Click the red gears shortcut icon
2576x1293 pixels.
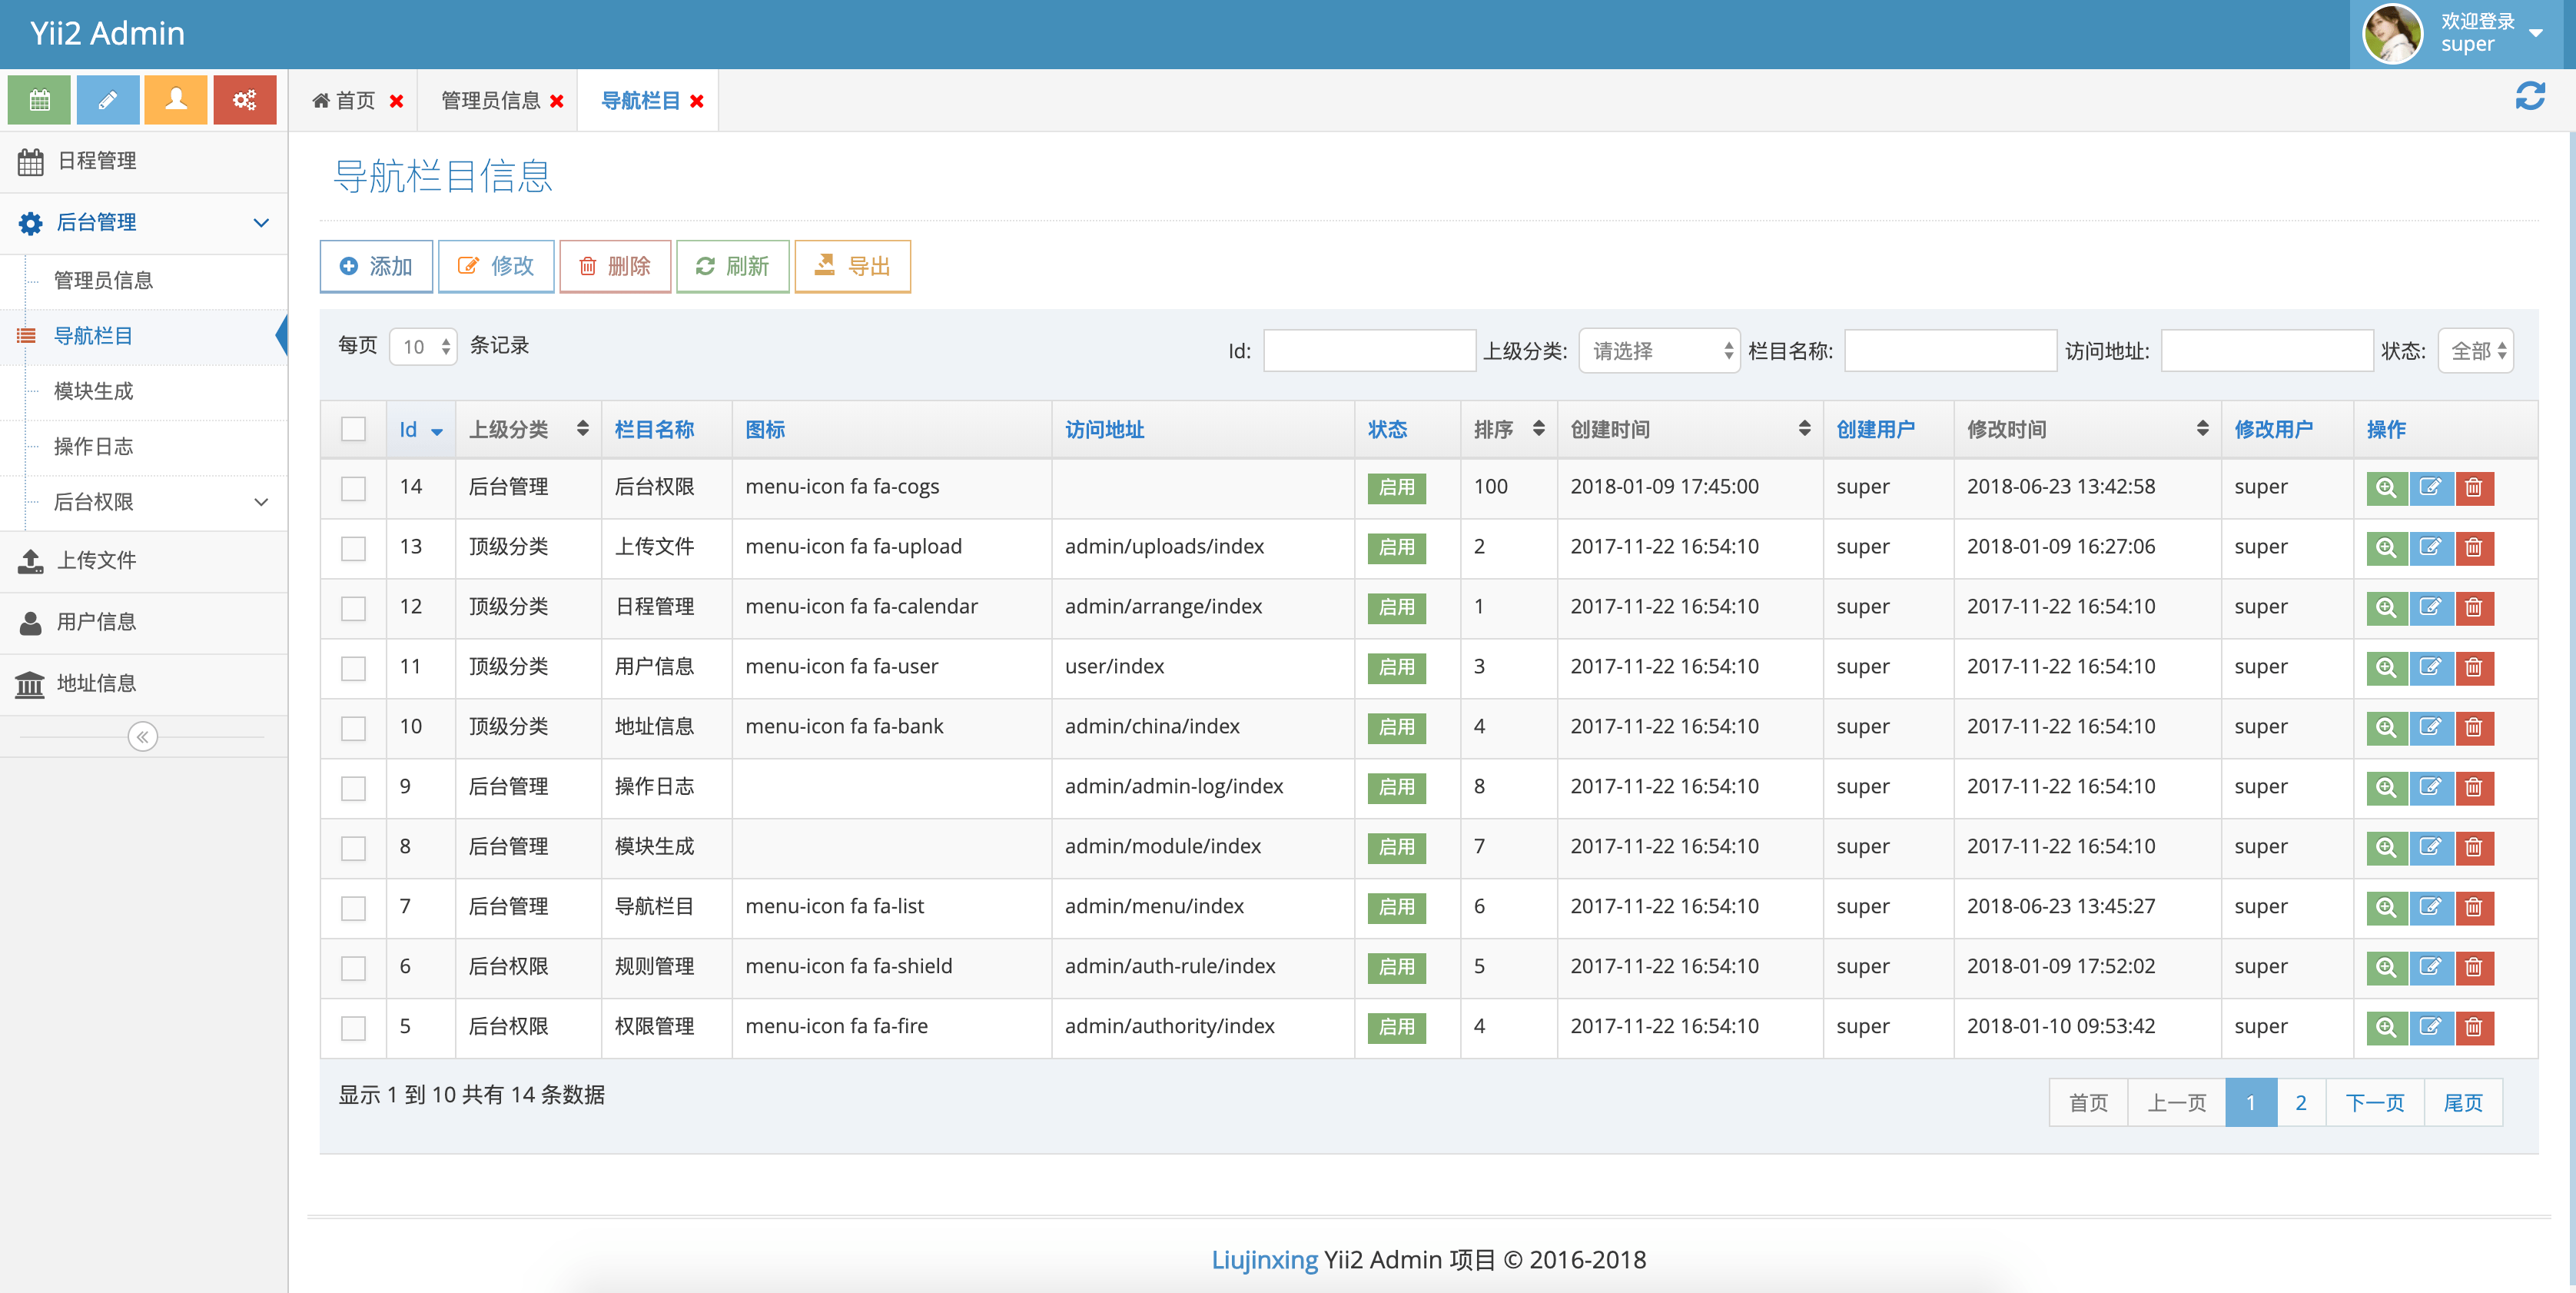click(x=245, y=100)
